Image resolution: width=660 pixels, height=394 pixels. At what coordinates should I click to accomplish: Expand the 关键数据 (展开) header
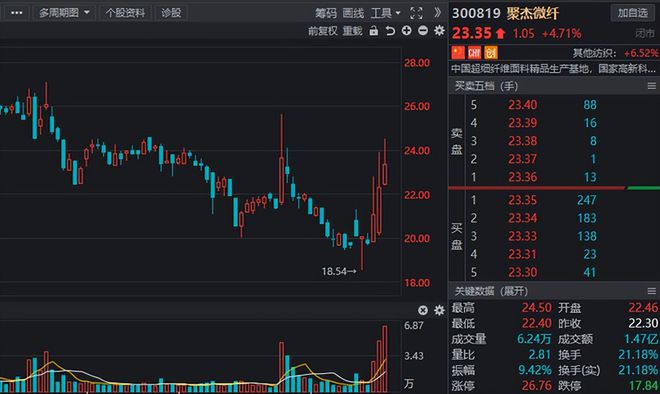(491, 291)
